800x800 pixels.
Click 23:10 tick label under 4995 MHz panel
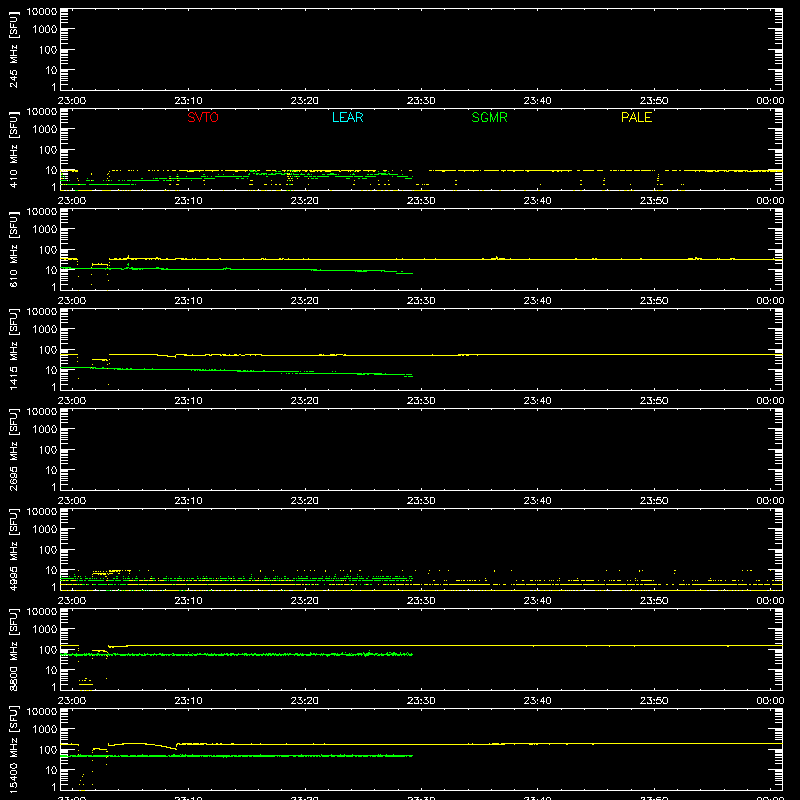pyautogui.click(x=188, y=601)
